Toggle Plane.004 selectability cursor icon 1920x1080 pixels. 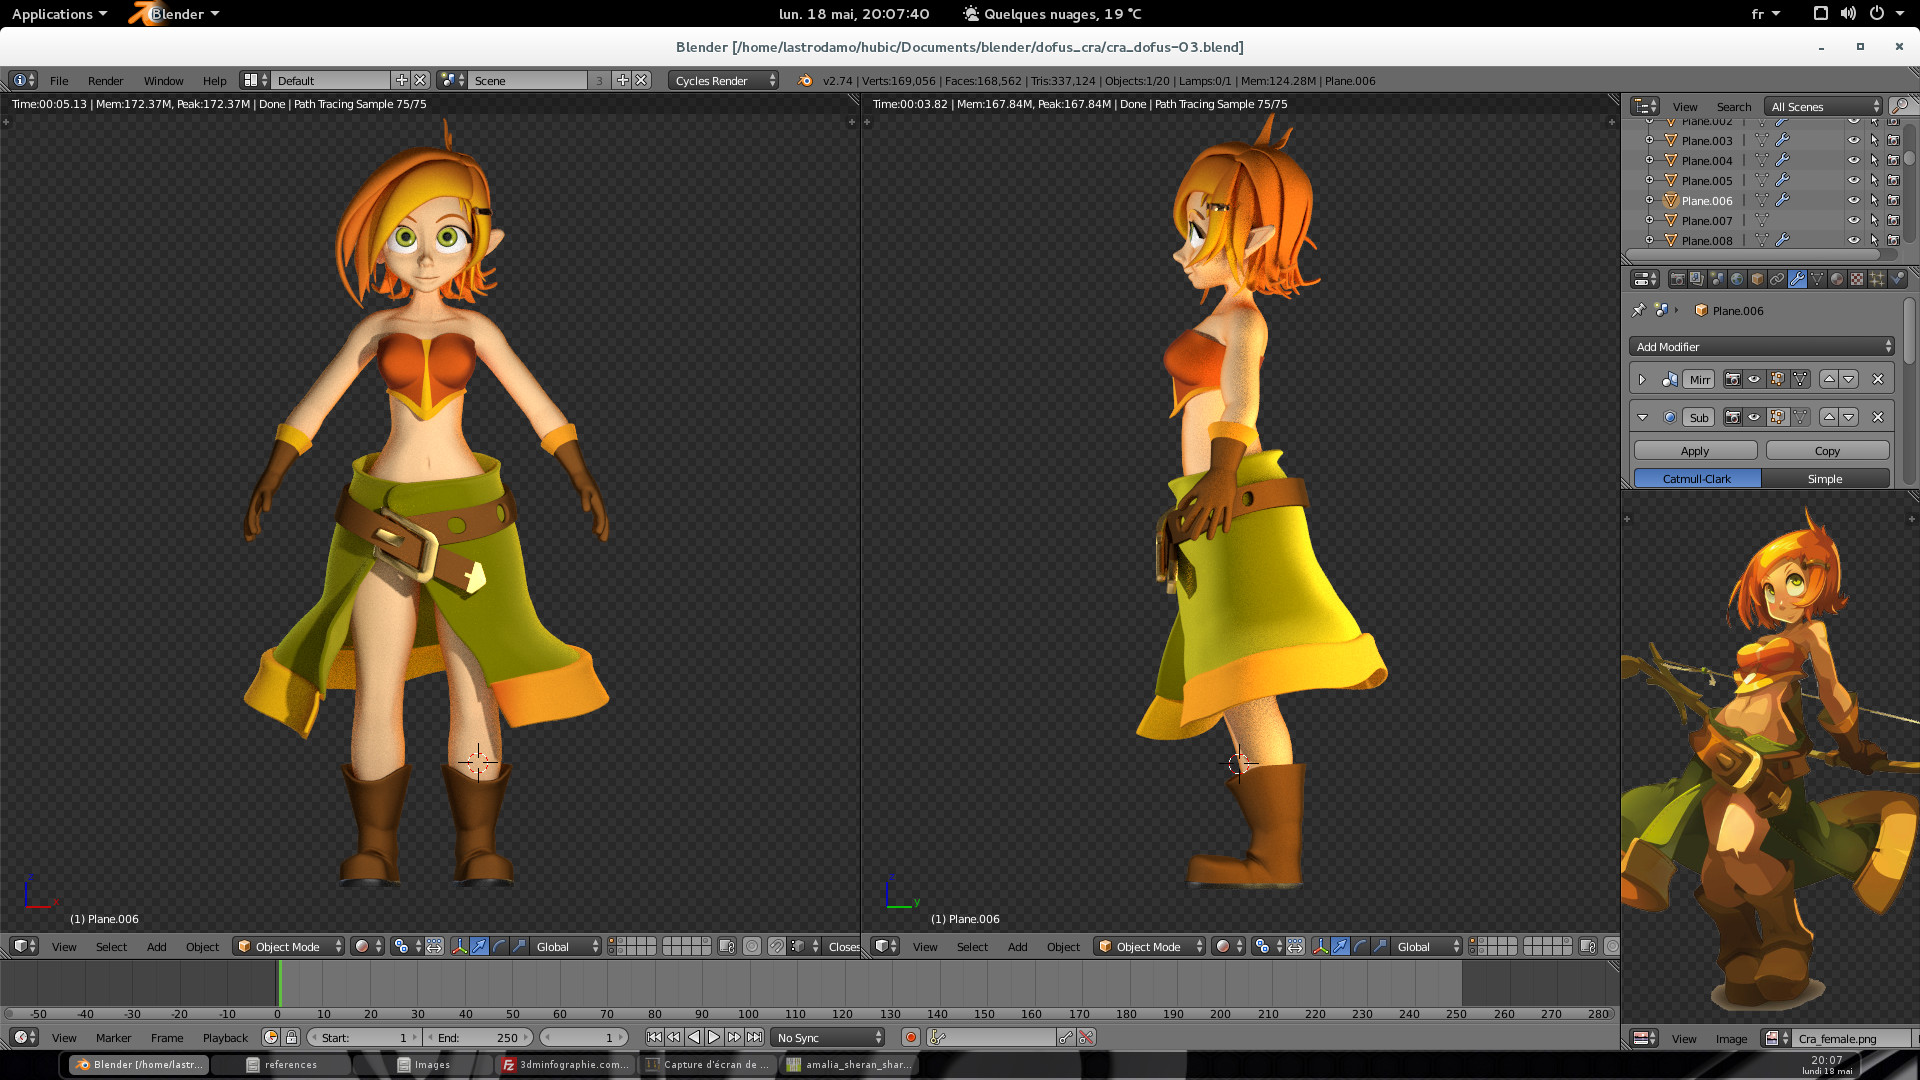[x=1874, y=161]
